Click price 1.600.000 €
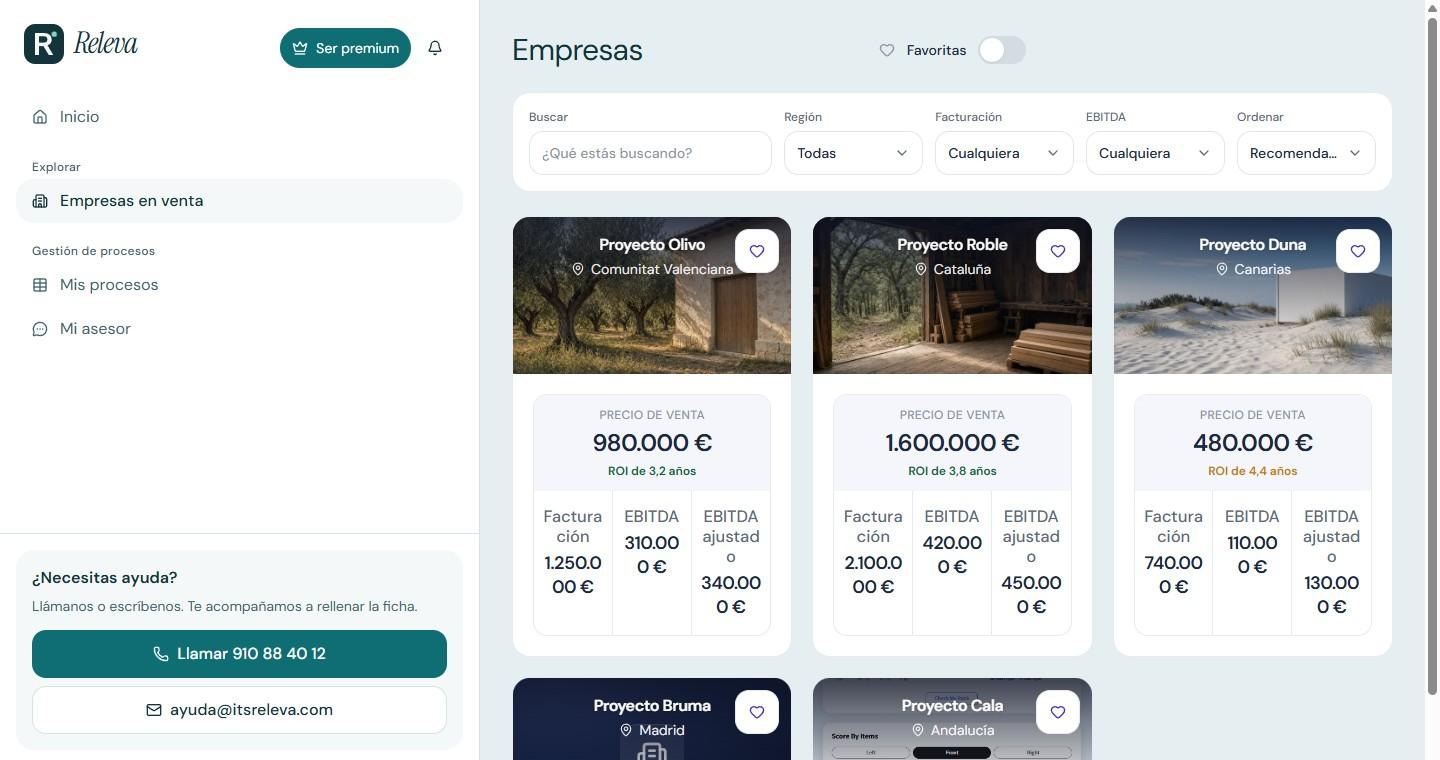 [952, 443]
